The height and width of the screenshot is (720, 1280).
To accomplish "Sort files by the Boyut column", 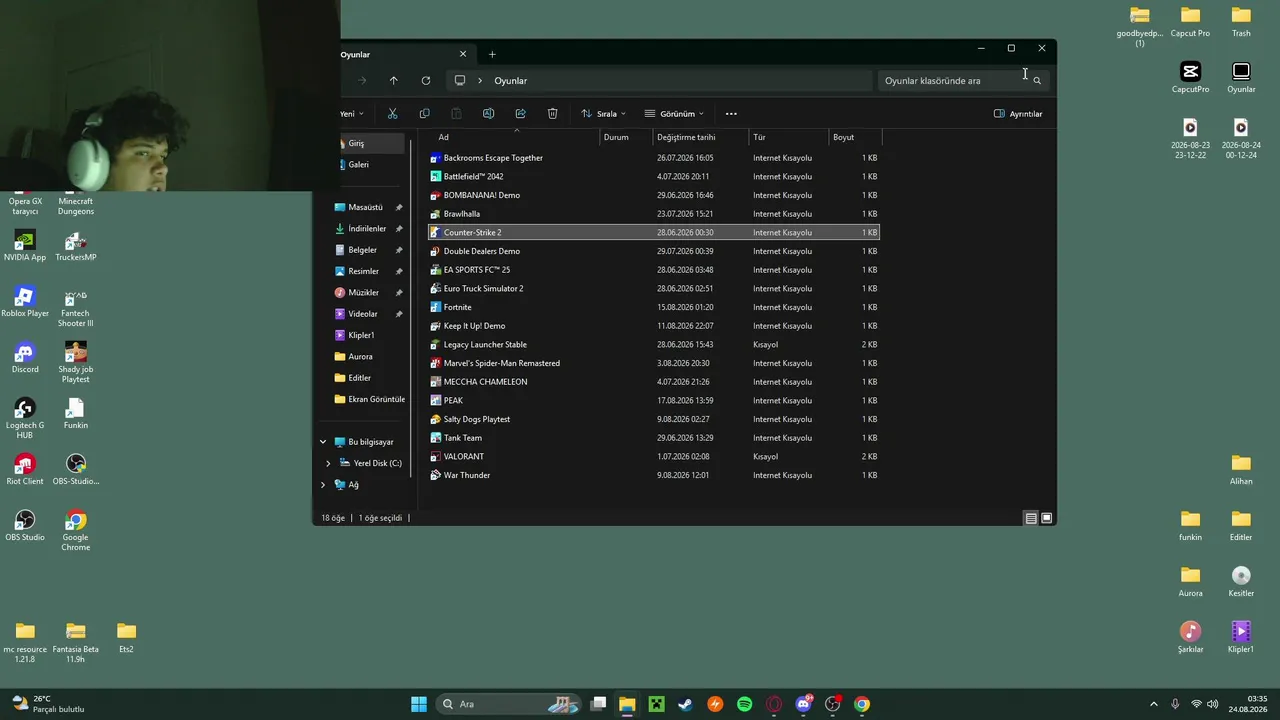I will pyautogui.click(x=855, y=137).
